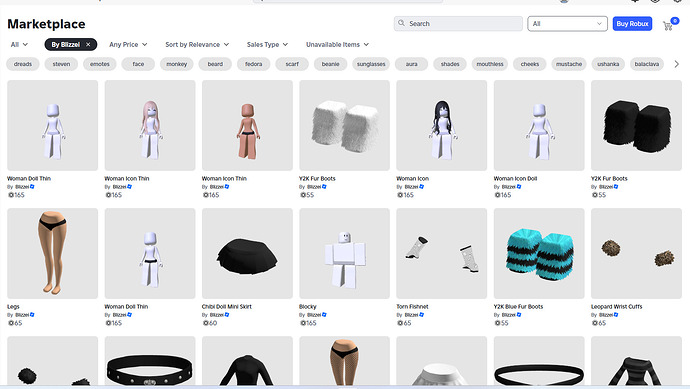Open the Leopard Wrist Cuffs thumbnail
Viewport: 690px width, 389px height.
(x=636, y=253)
